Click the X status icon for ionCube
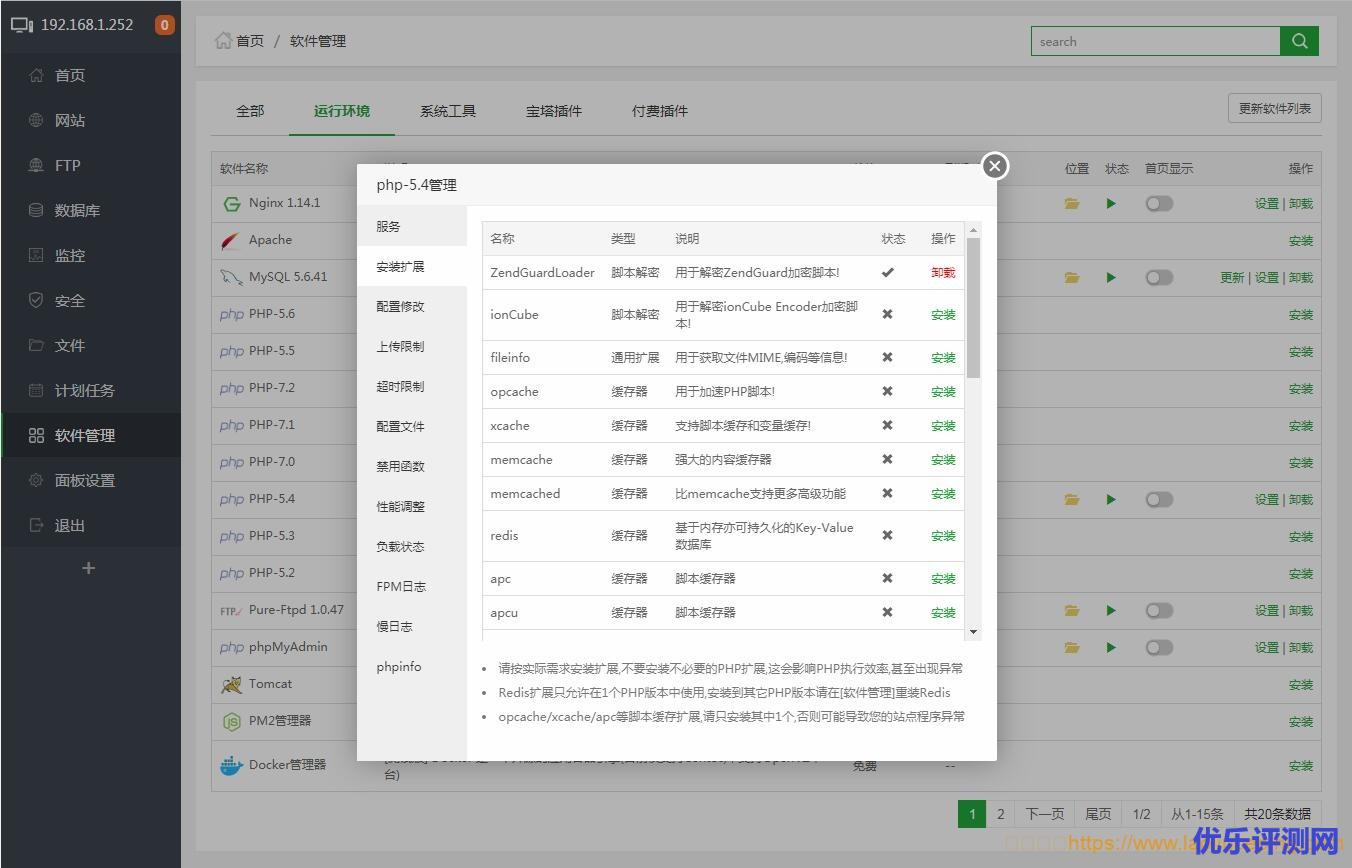Viewport: 1352px width, 868px height. click(887, 314)
